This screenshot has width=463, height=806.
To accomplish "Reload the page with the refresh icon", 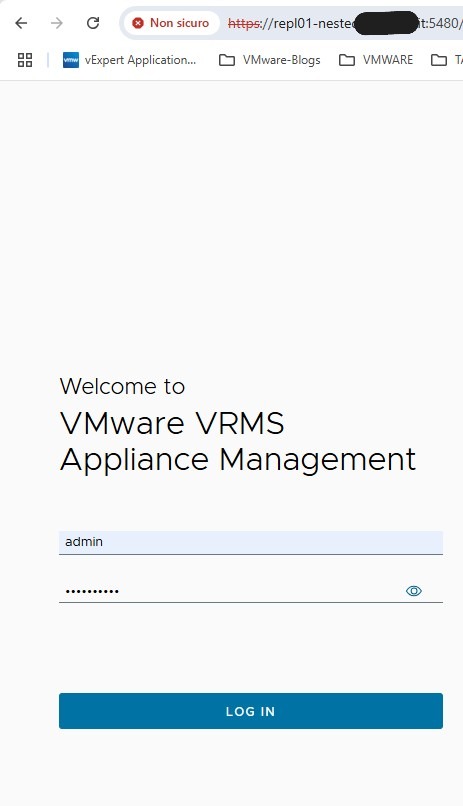I will coord(93,23).
